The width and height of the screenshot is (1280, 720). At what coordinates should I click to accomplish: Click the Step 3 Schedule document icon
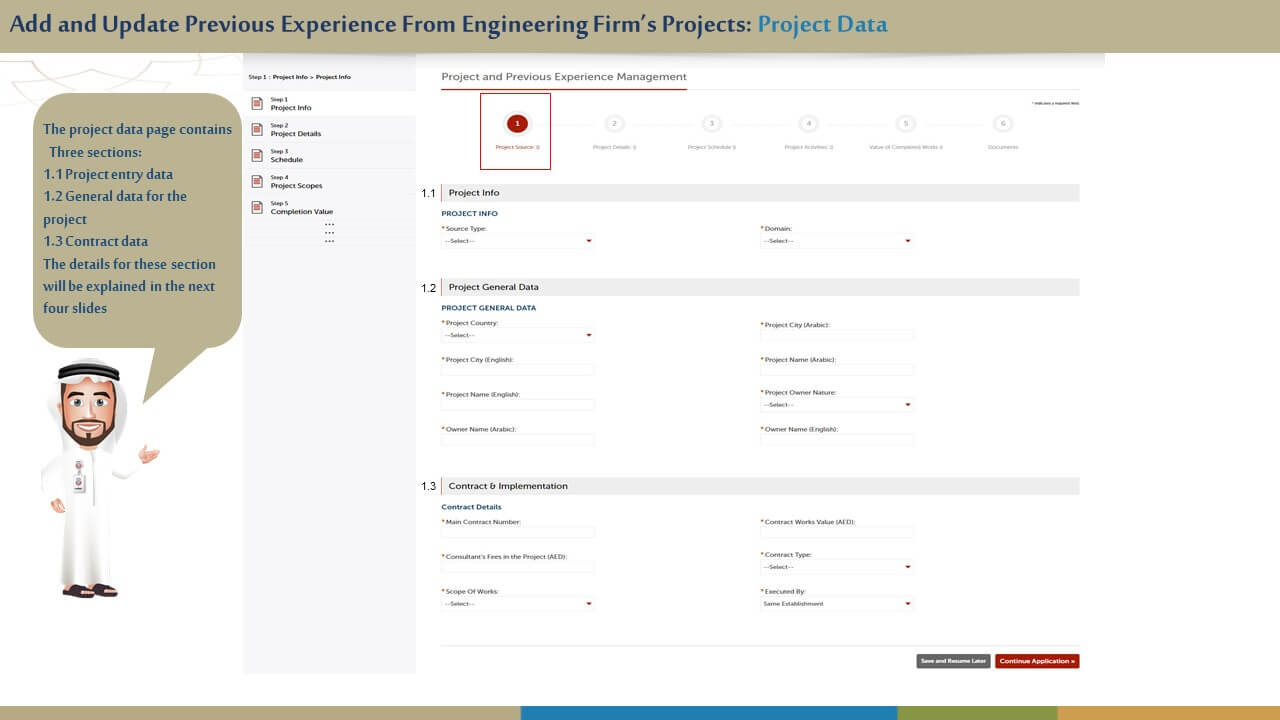tap(257, 155)
